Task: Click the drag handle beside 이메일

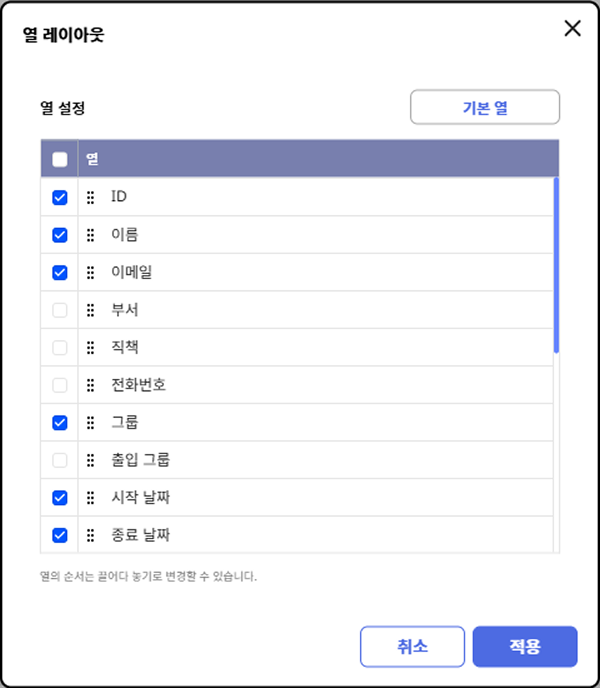Action: (90, 272)
